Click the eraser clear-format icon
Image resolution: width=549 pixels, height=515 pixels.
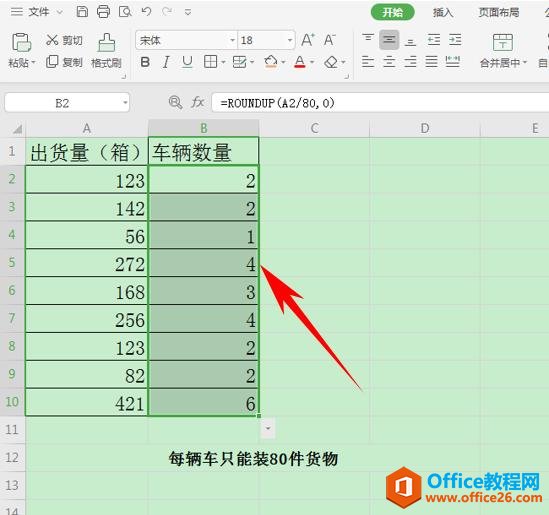tap(331, 62)
